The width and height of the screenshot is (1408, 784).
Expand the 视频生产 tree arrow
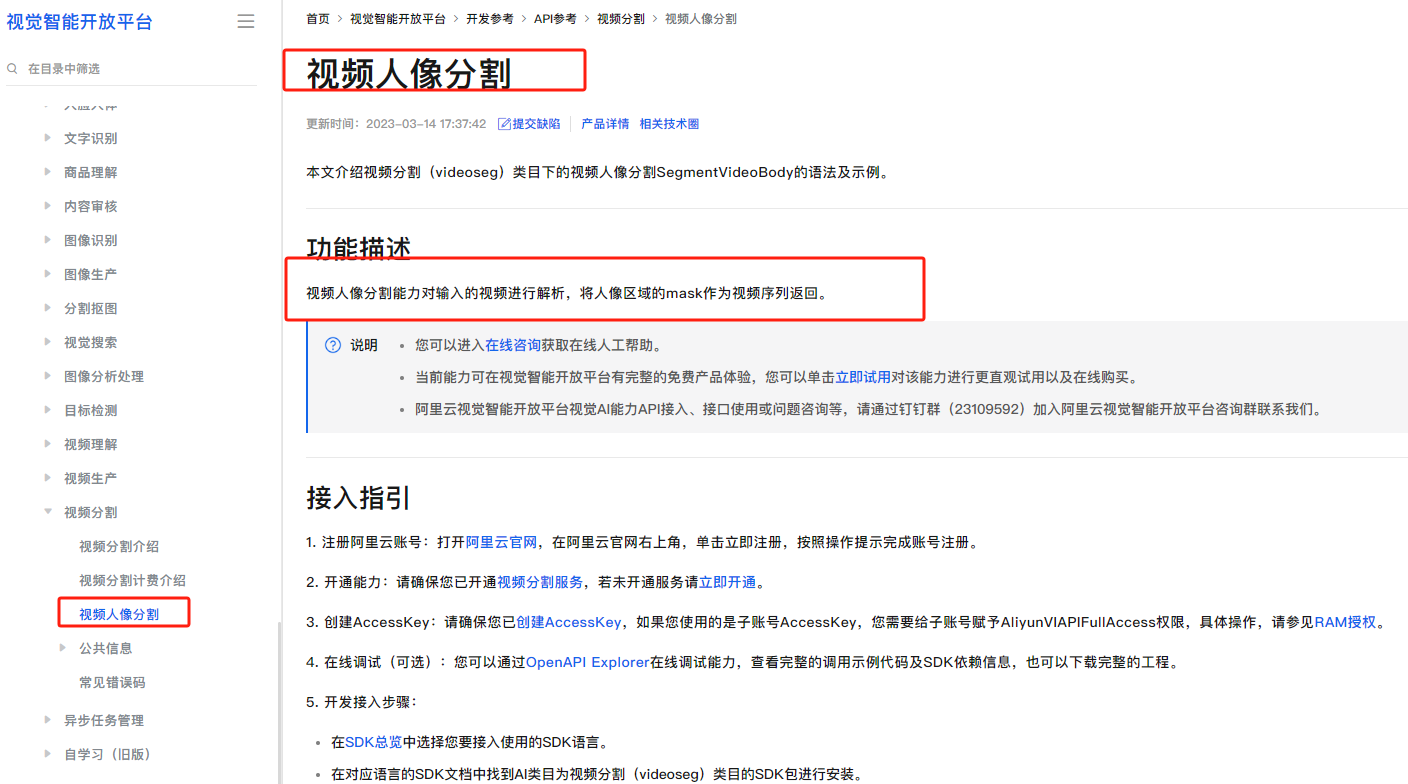(48, 478)
